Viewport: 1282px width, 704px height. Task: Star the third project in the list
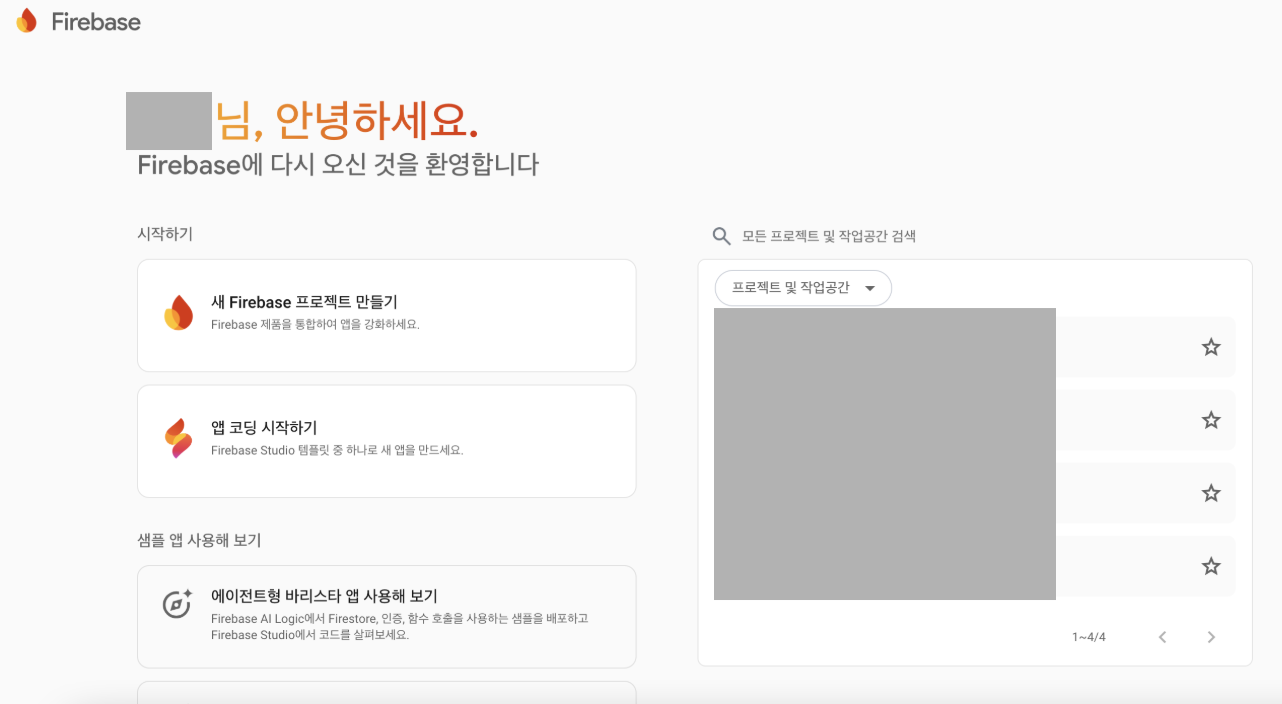coord(1211,493)
